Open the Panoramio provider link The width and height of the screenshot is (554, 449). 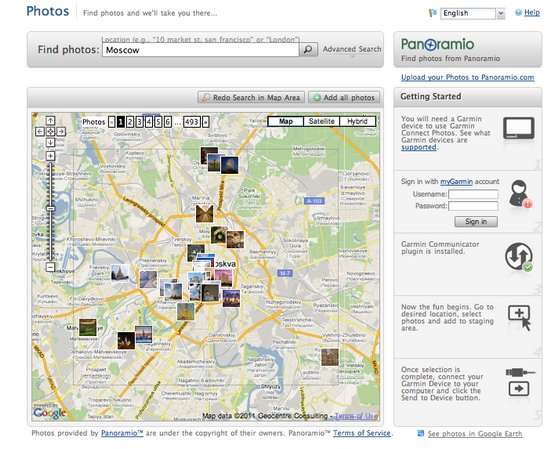[122, 433]
